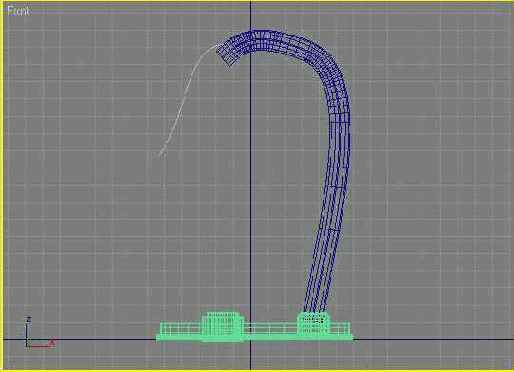Select the green base platform slab
Screen dimensions: 514x372
pyautogui.click(x=254, y=338)
